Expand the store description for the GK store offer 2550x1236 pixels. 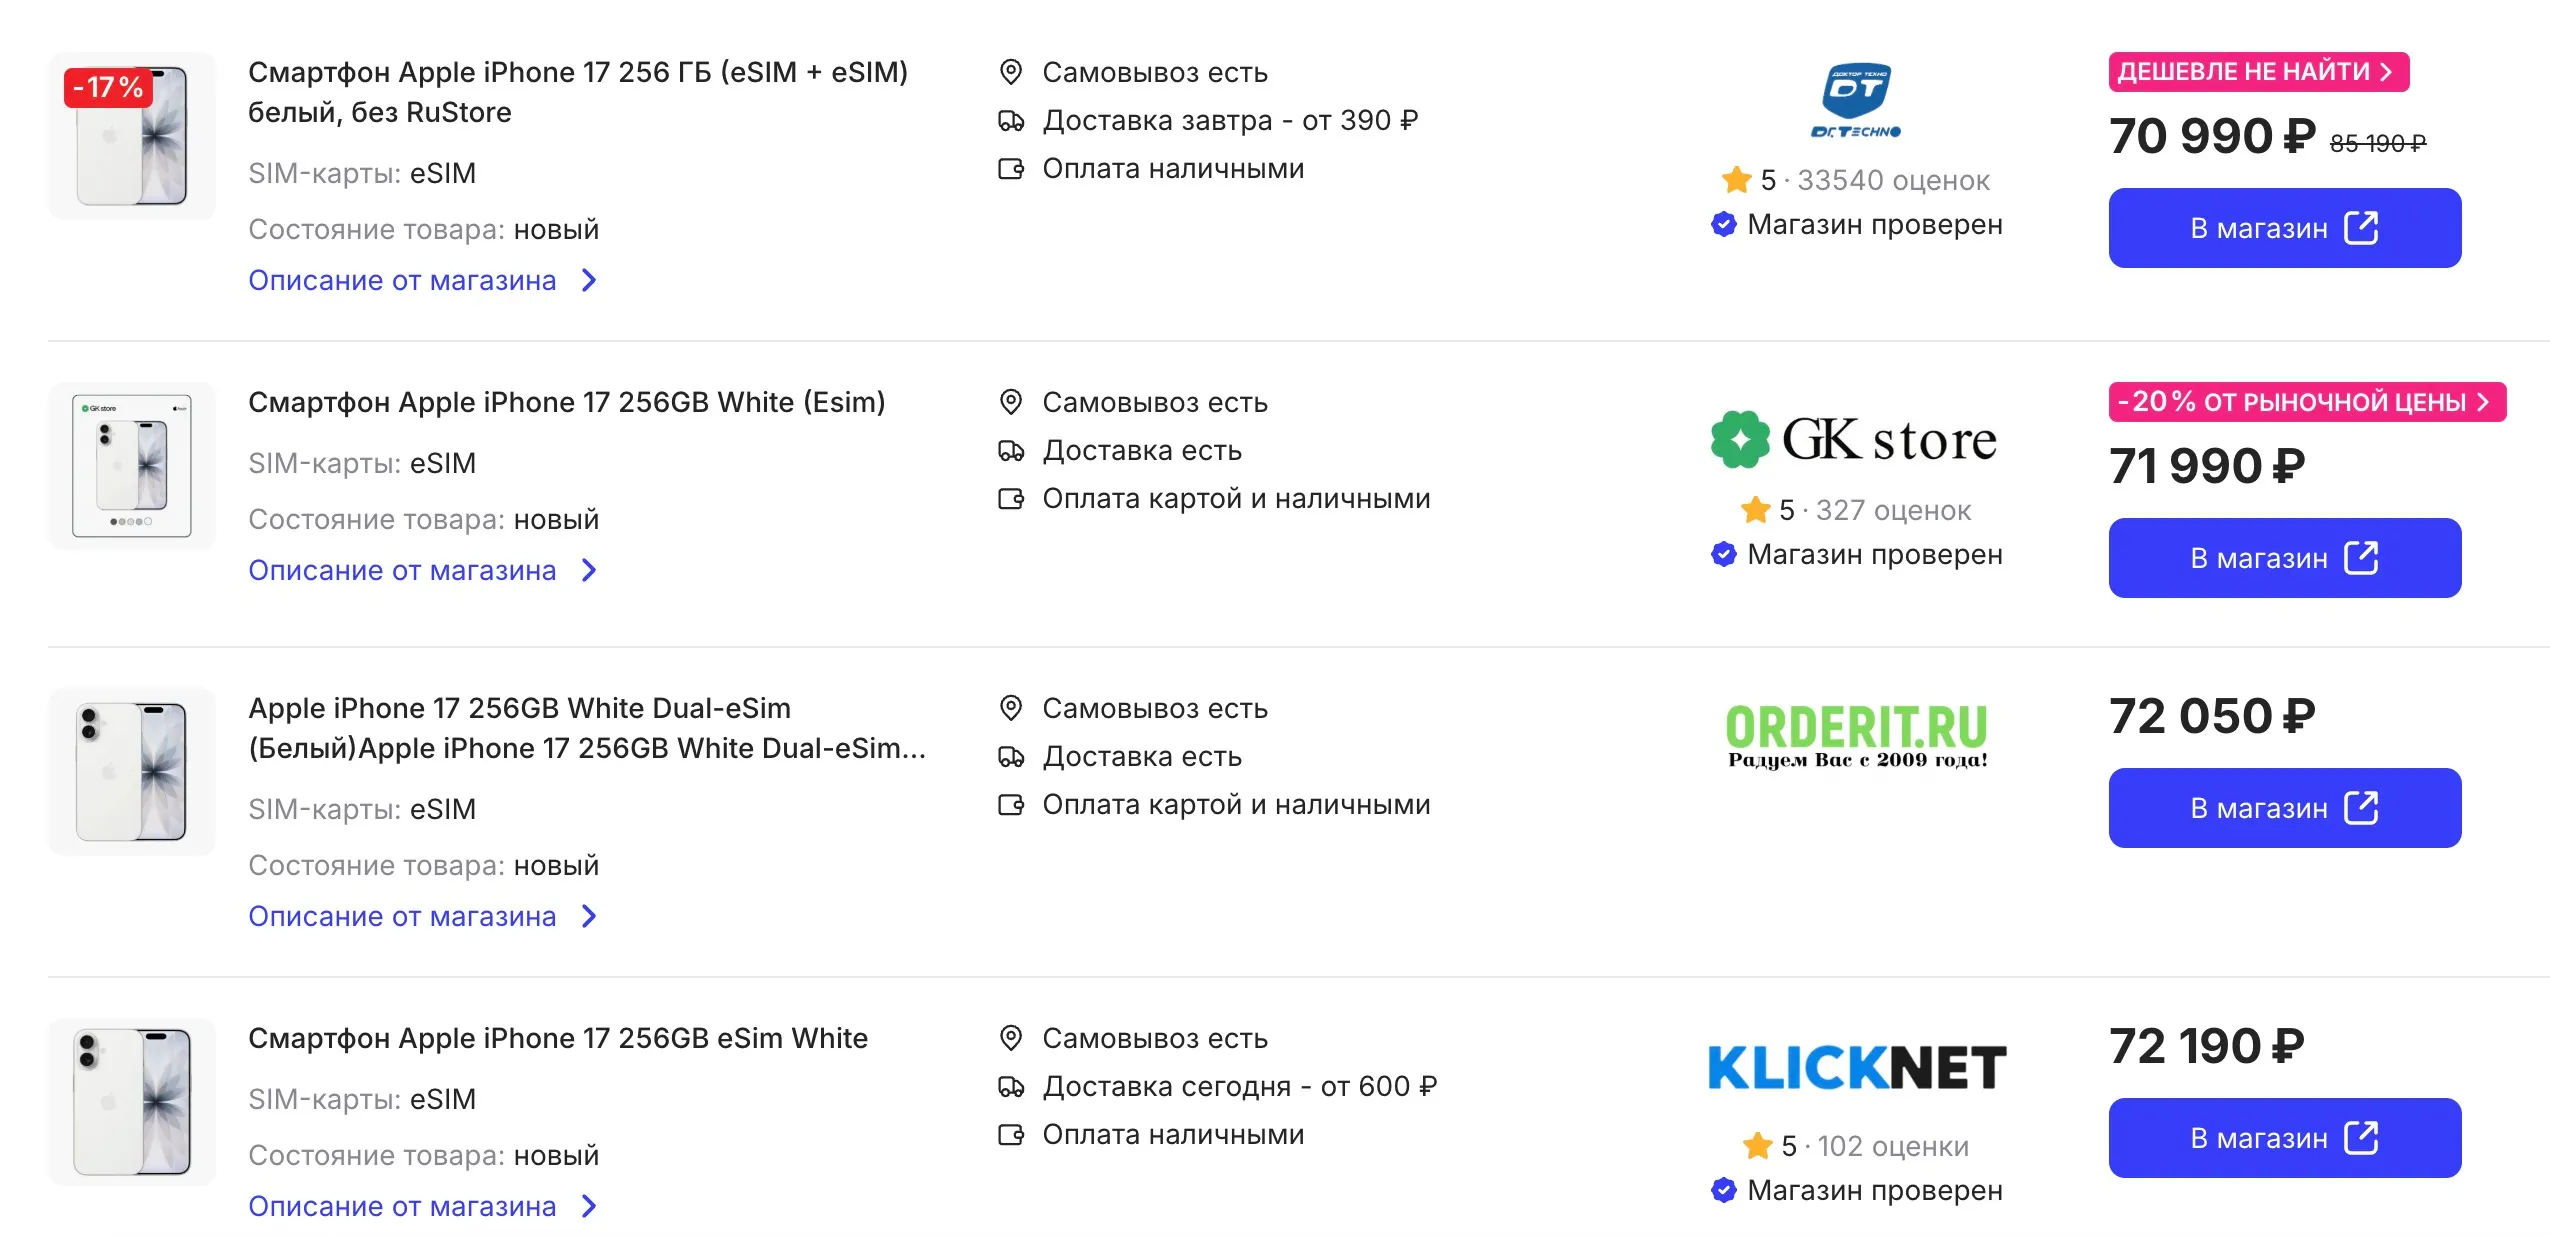pos(421,570)
